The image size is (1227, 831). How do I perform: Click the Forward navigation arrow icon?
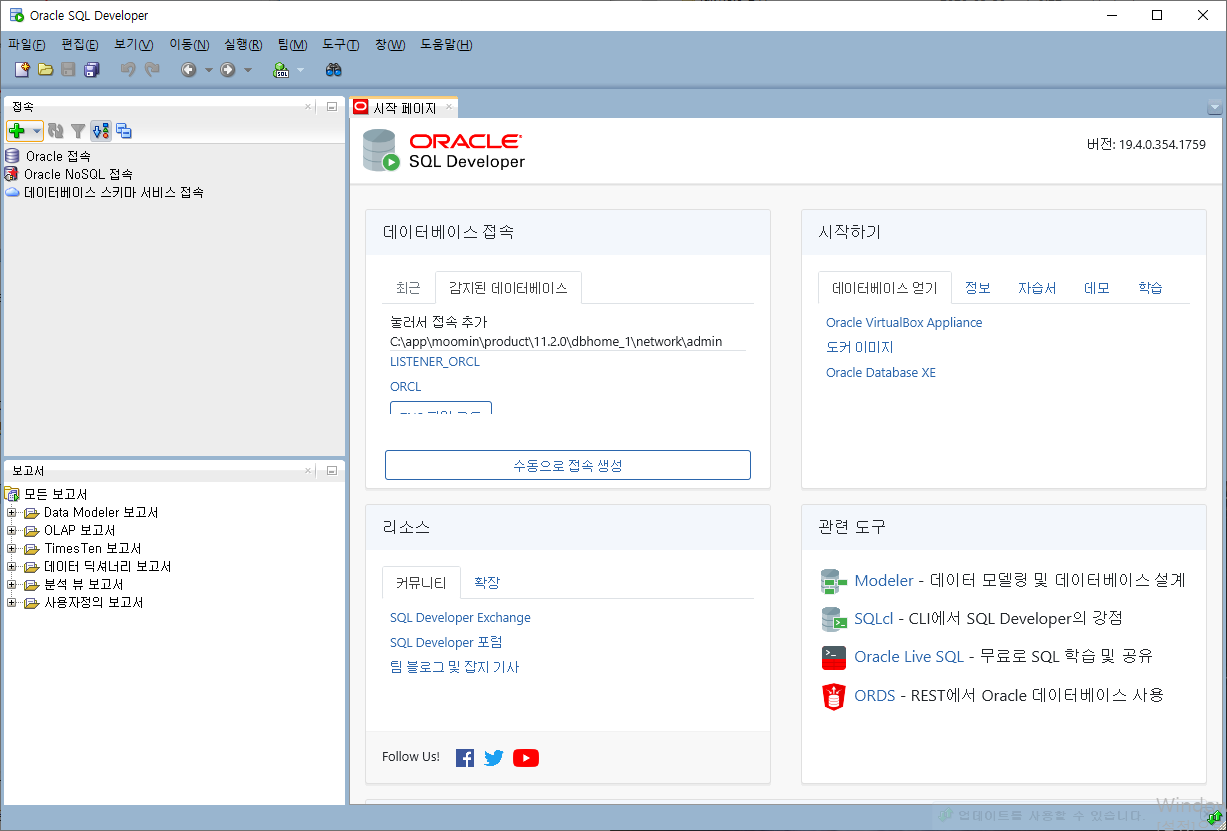[228, 70]
